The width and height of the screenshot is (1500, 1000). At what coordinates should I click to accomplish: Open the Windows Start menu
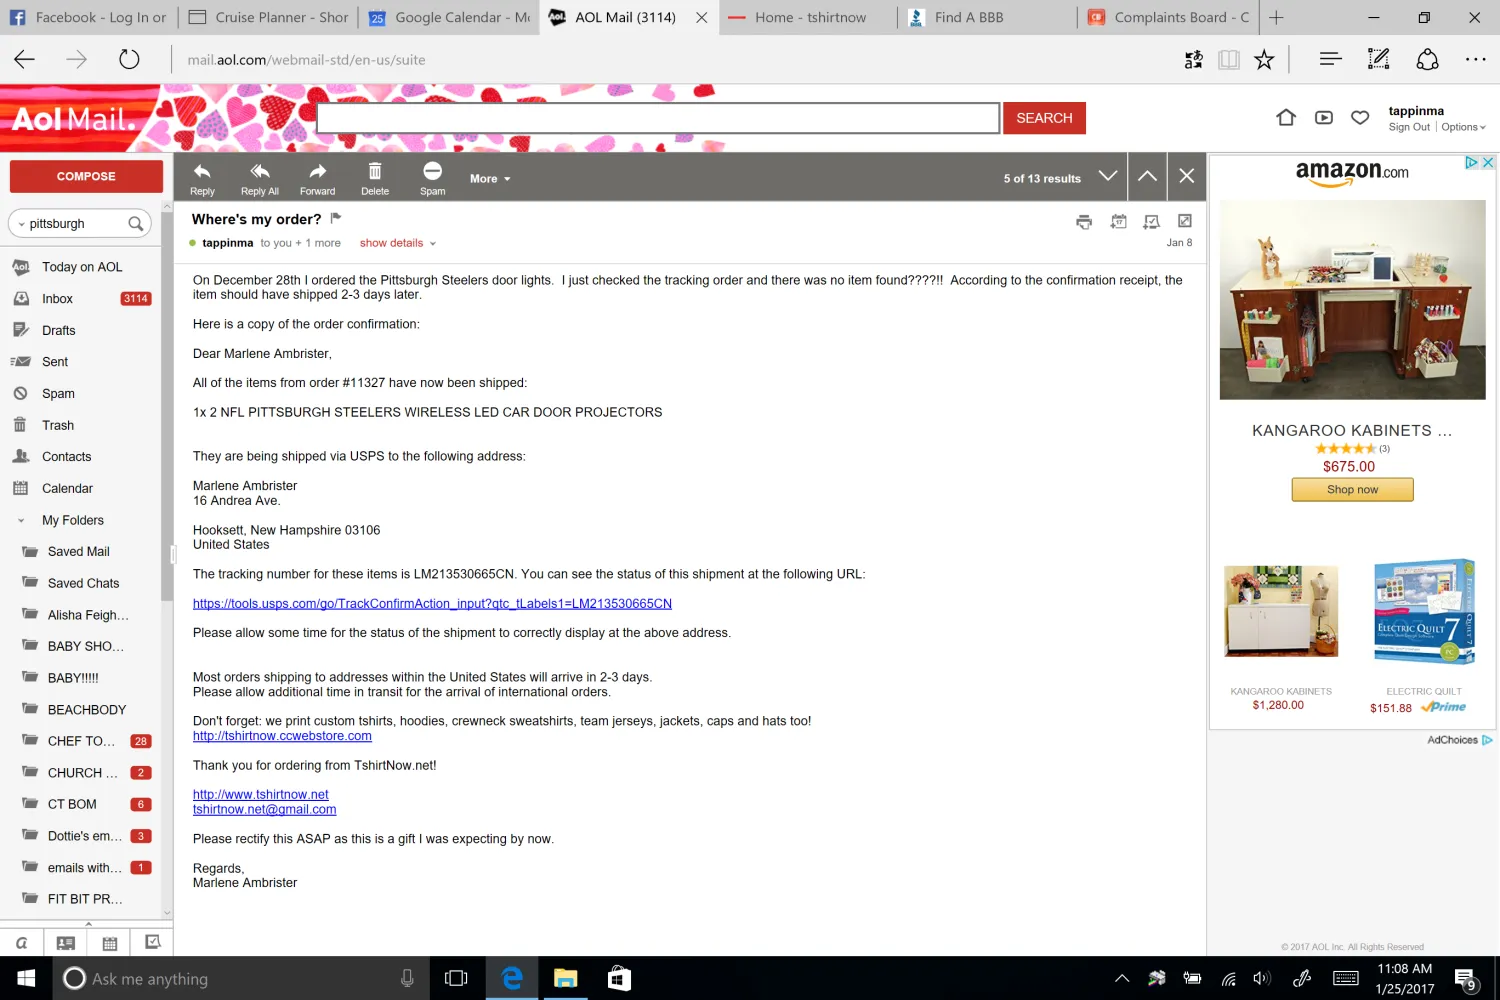[26, 978]
